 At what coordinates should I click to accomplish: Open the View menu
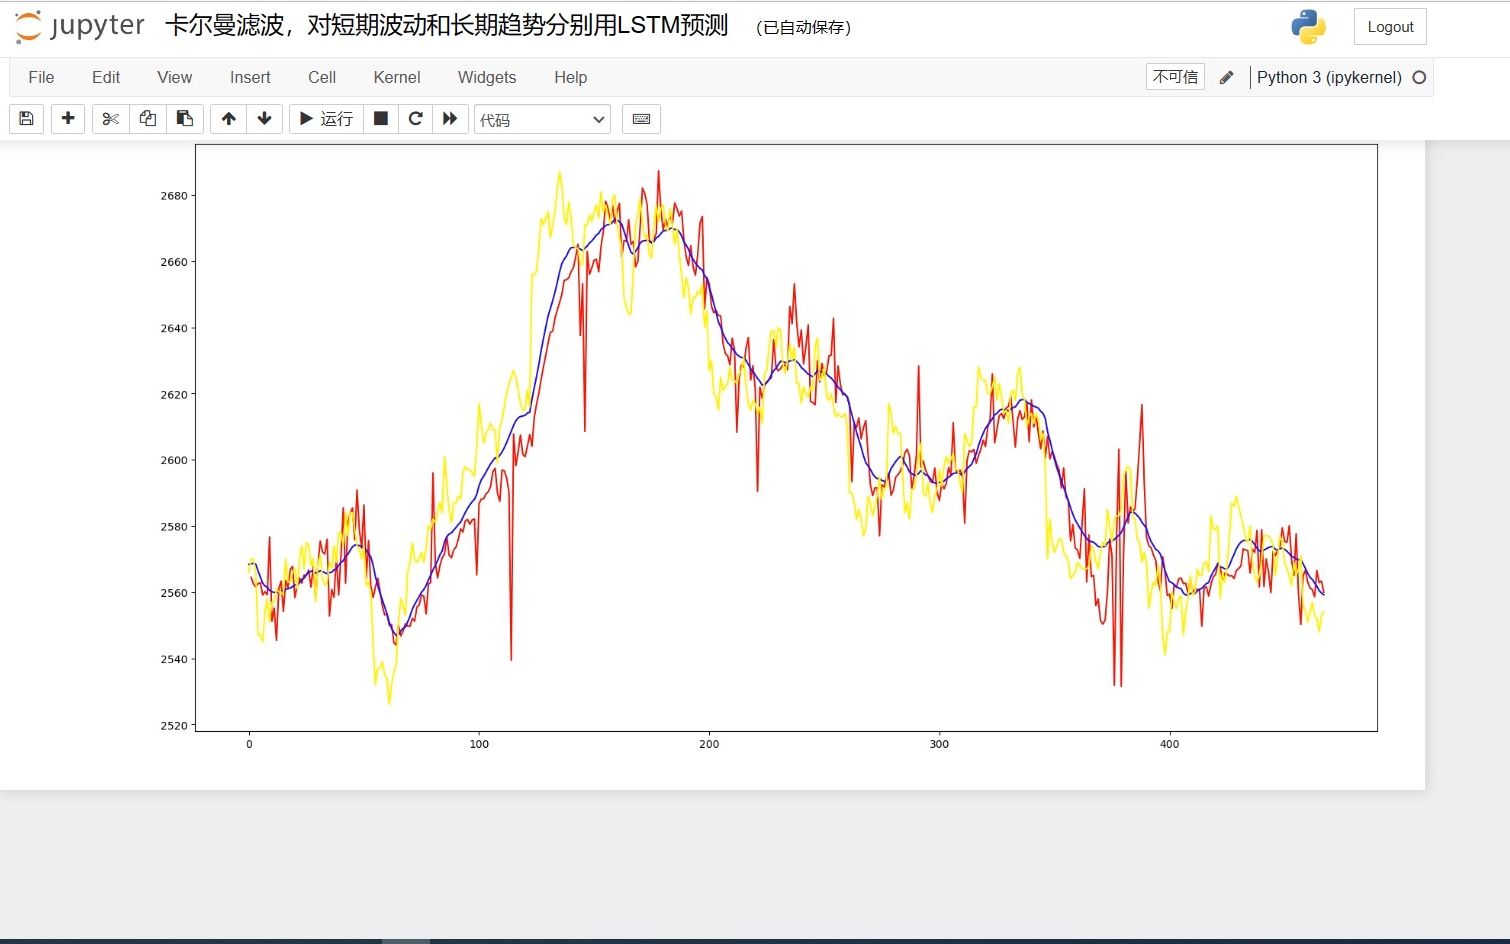[175, 77]
